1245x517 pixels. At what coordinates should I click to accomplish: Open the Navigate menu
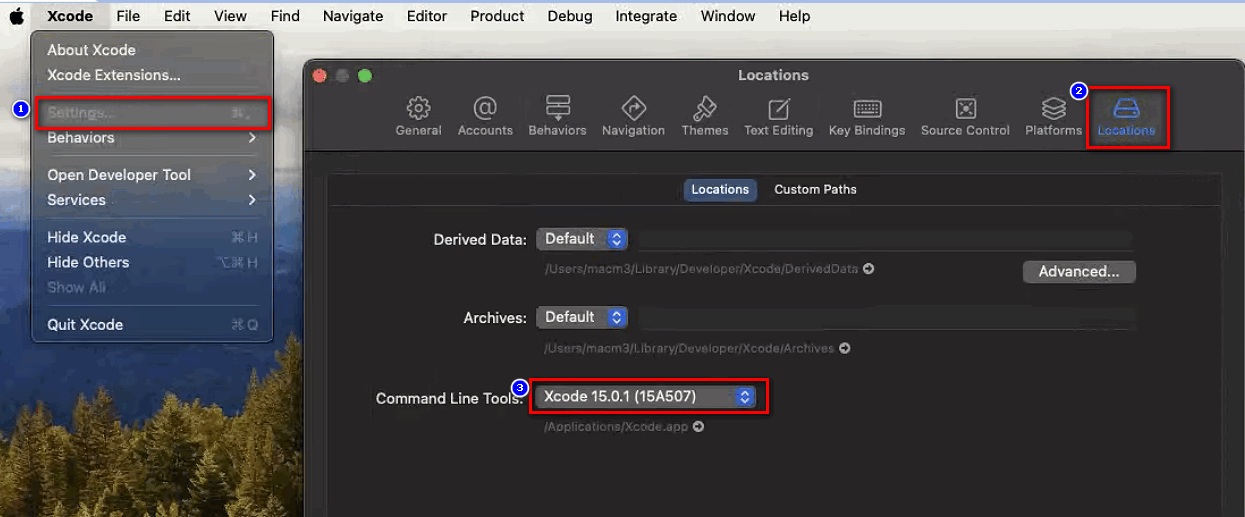click(x=353, y=16)
